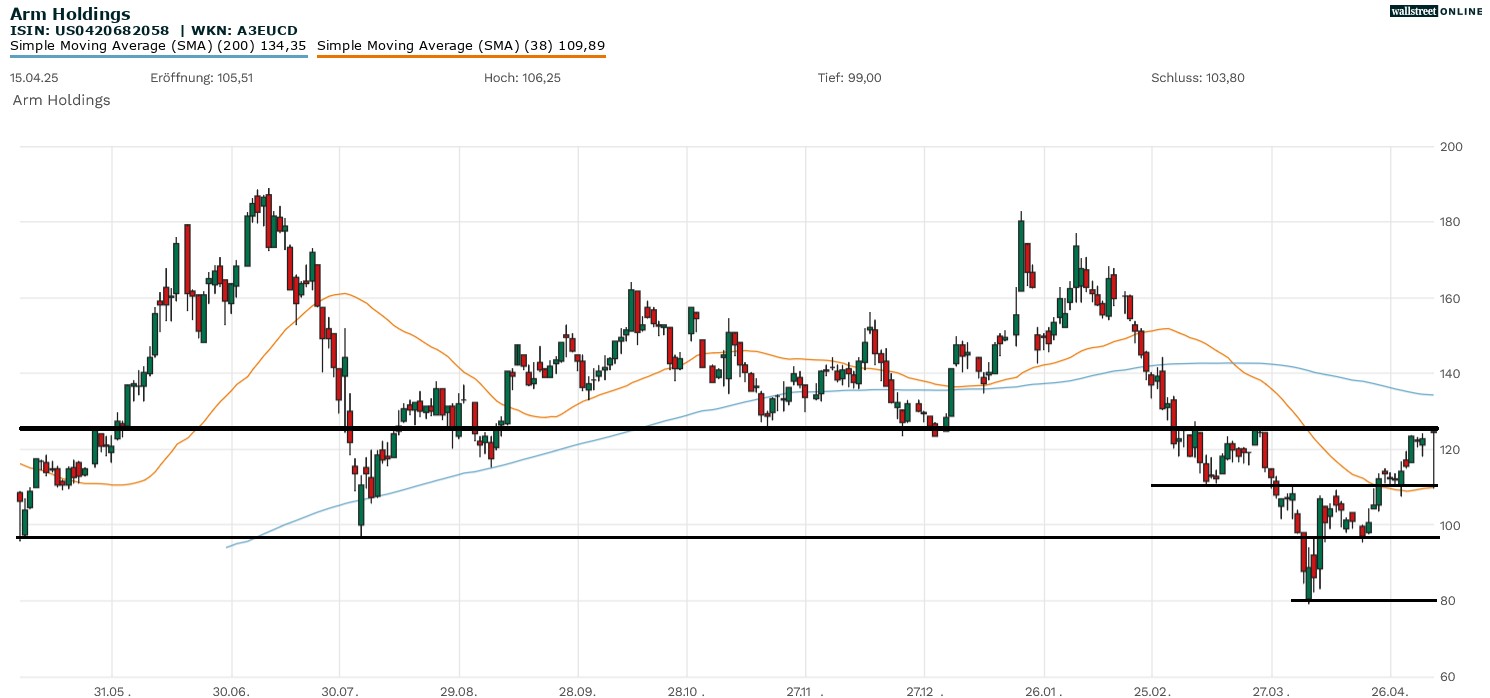Click the 60 price axis label
Viewport: 1490px width, 698px height.
coord(1447,677)
